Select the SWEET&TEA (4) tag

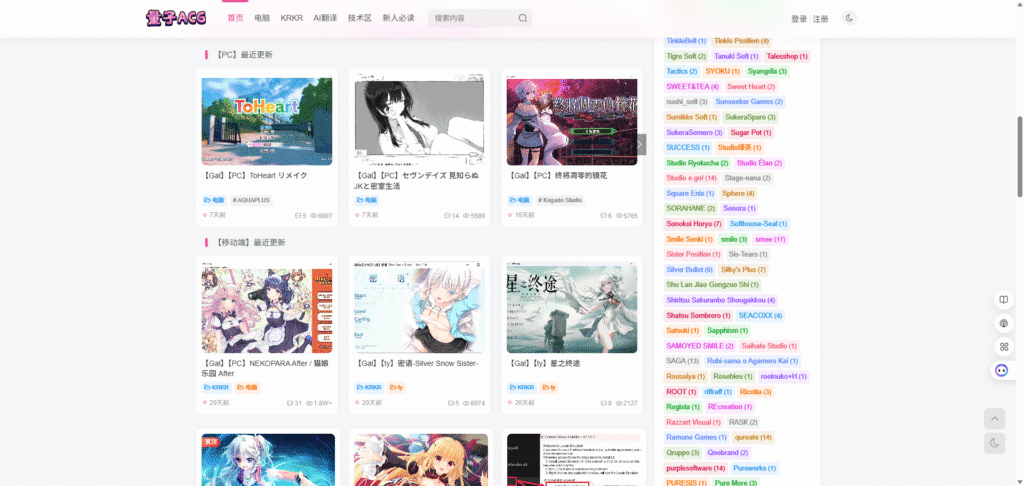coord(692,86)
